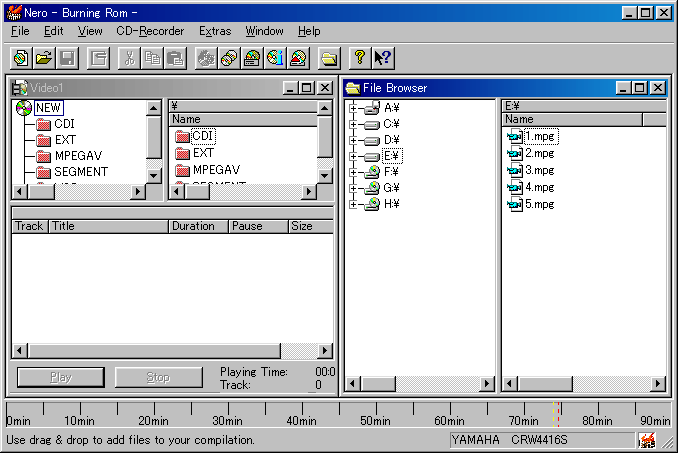
Task: Click the Copy toolbar icon
Action: pyautogui.click(x=152, y=58)
